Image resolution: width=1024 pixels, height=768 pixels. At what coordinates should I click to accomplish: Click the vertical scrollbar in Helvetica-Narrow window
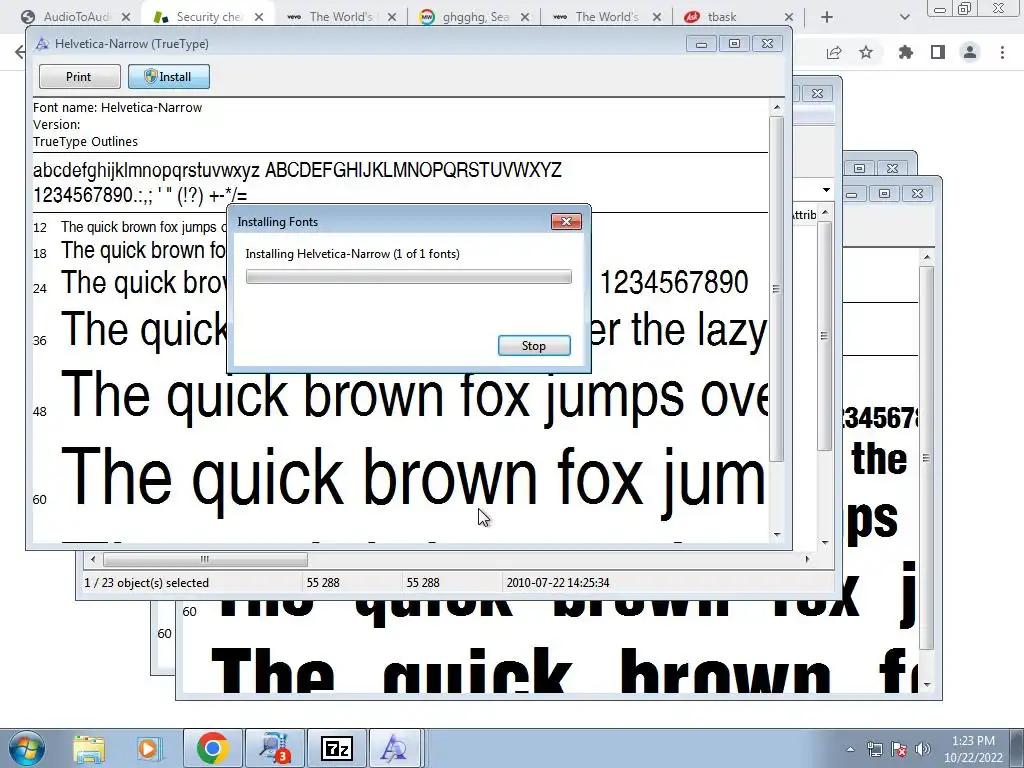[776, 289]
